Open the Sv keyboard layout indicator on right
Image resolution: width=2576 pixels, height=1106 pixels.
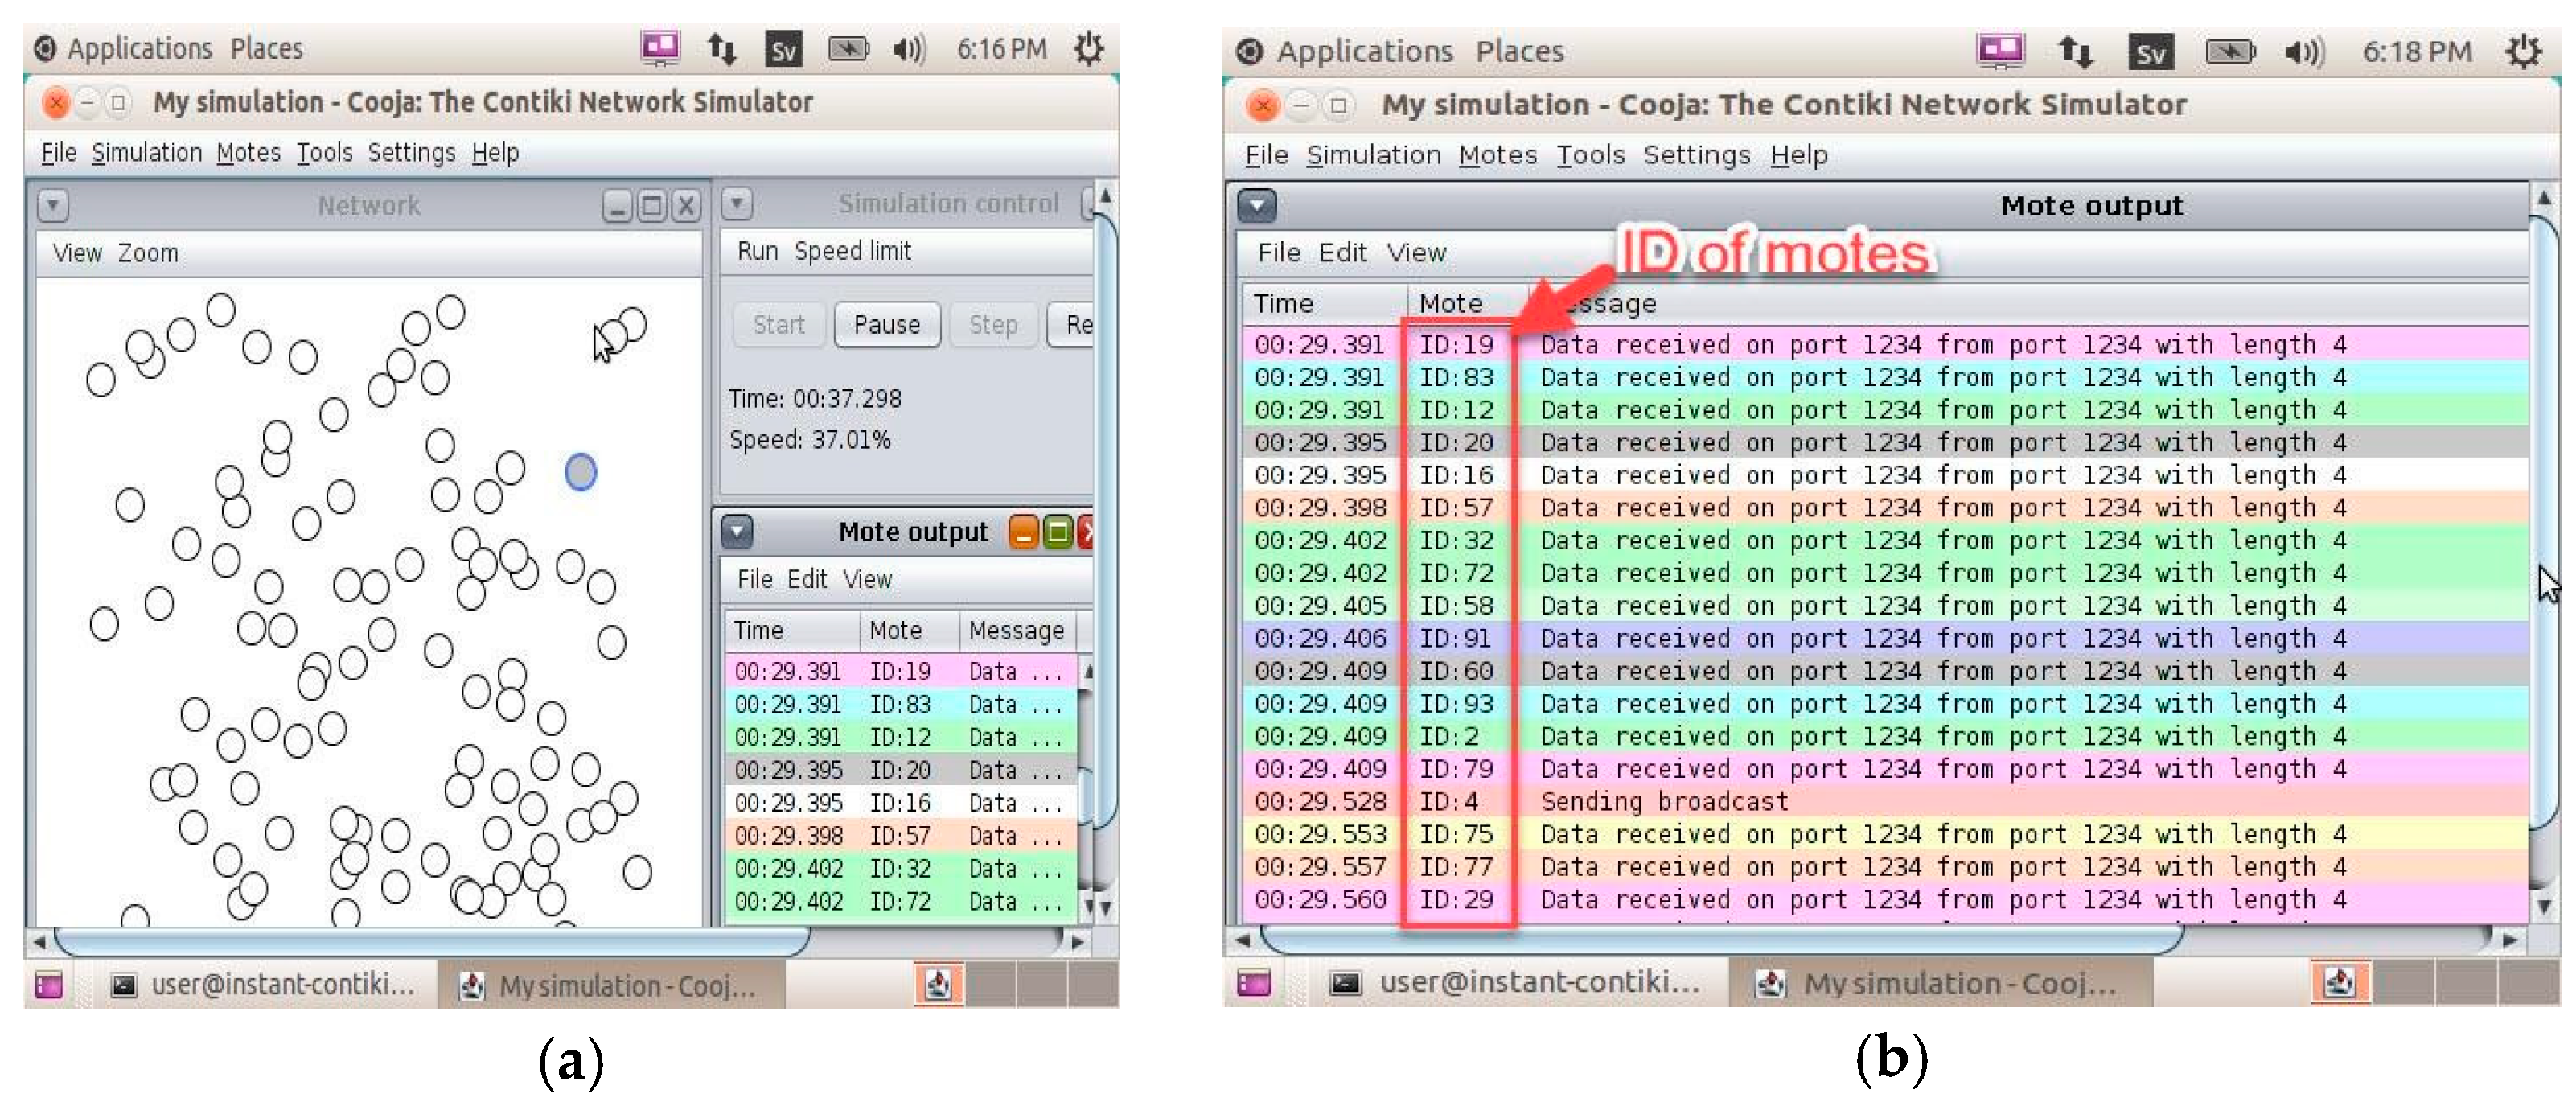[x=2150, y=52]
